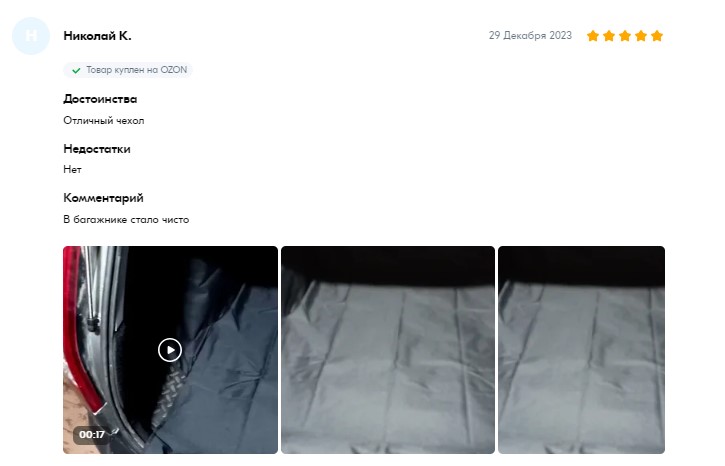Screen dimensions: 725x466
Task: Click the reviewer avatar with letter Н
Action: pyautogui.click(x=31, y=36)
